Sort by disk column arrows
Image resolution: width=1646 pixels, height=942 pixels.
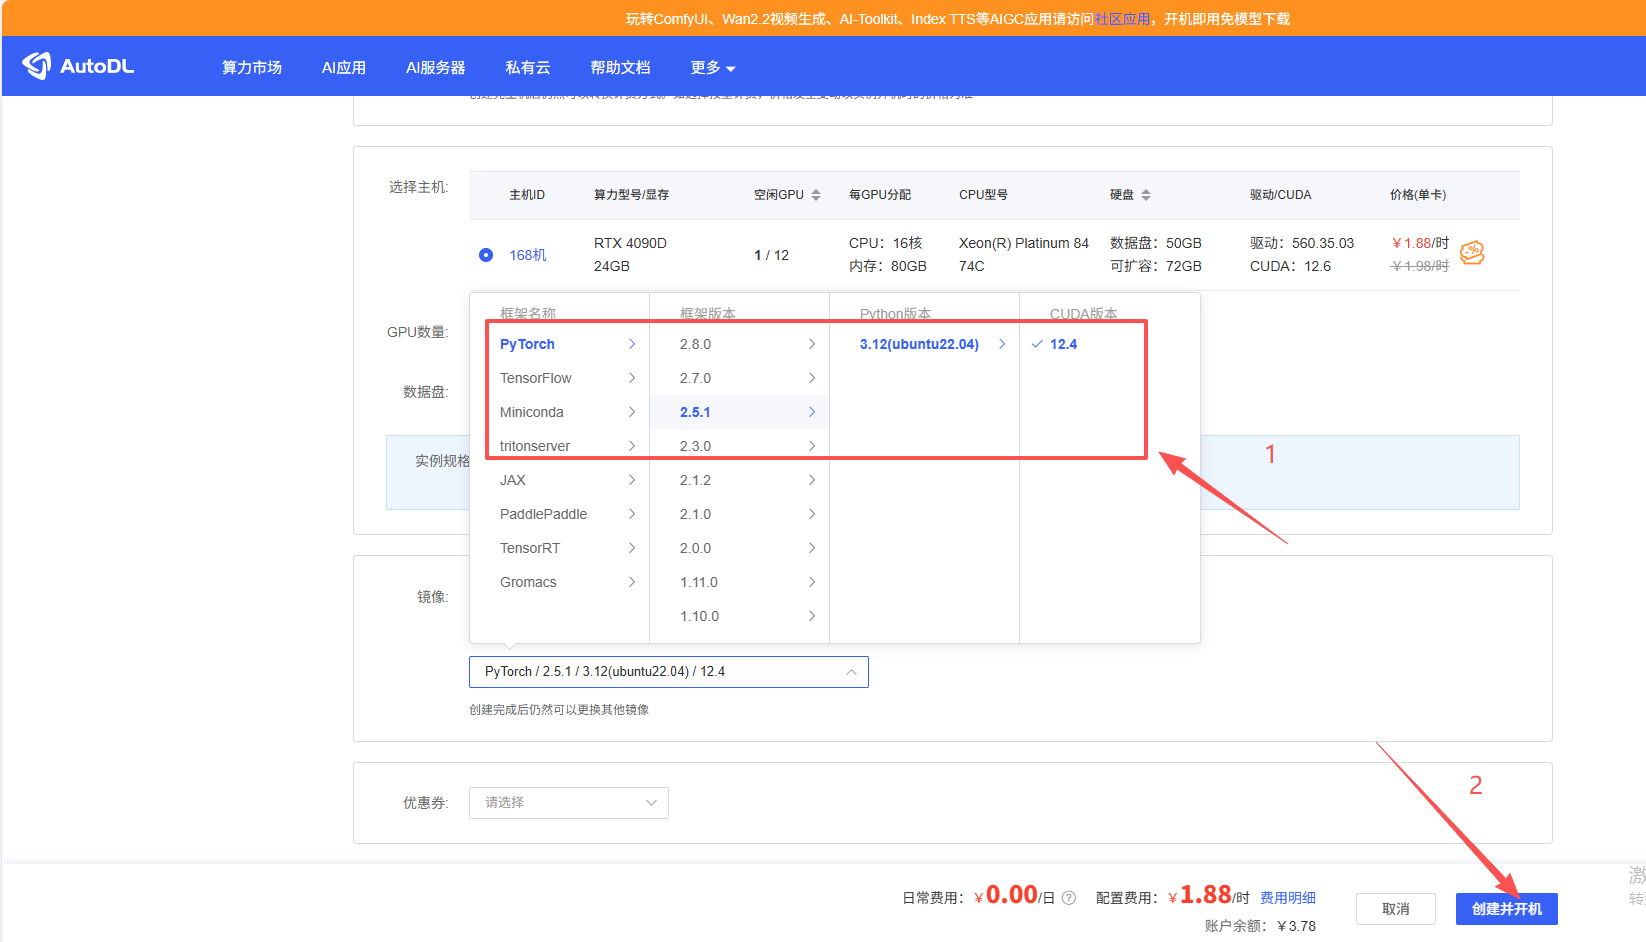(1146, 195)
